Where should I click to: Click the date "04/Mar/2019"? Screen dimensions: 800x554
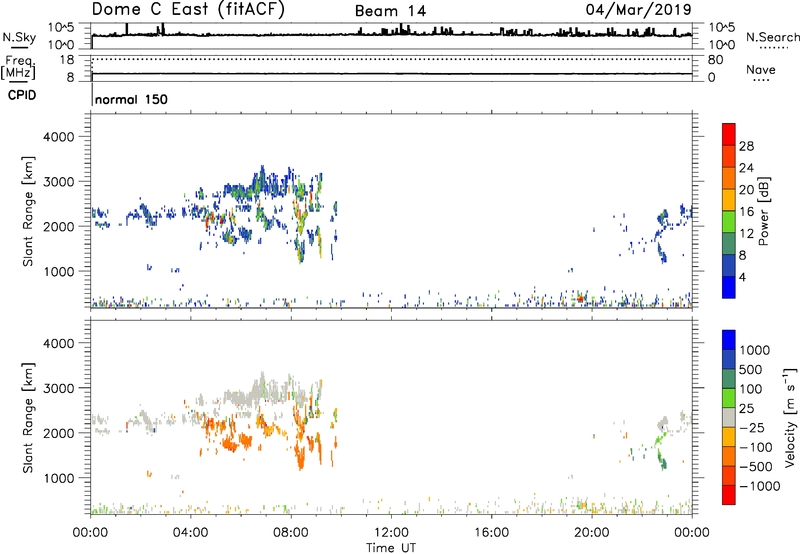click(638, 10)
